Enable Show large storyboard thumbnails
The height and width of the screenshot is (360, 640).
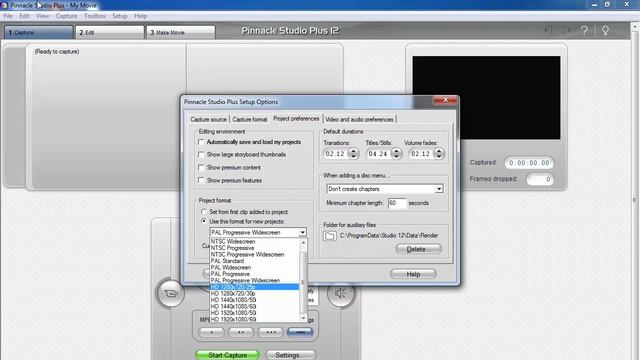[201, 155]
